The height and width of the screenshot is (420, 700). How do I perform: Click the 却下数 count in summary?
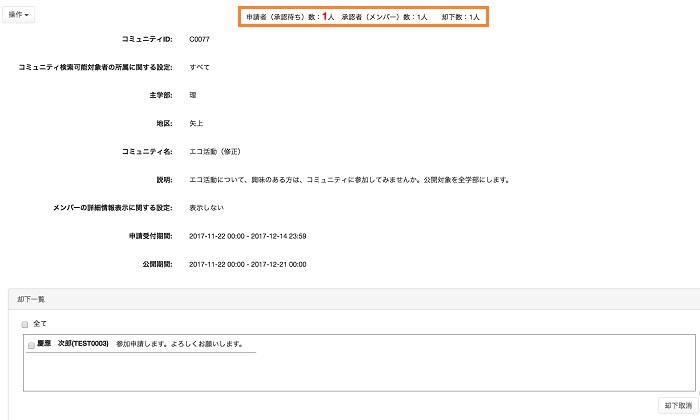click(460, 17)
